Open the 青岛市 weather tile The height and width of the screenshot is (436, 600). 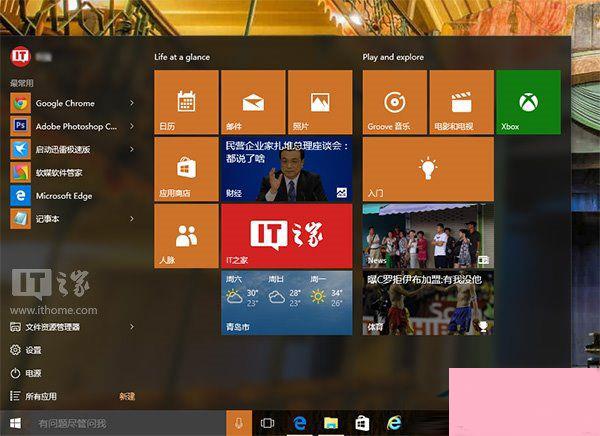(x=287, y=303)
